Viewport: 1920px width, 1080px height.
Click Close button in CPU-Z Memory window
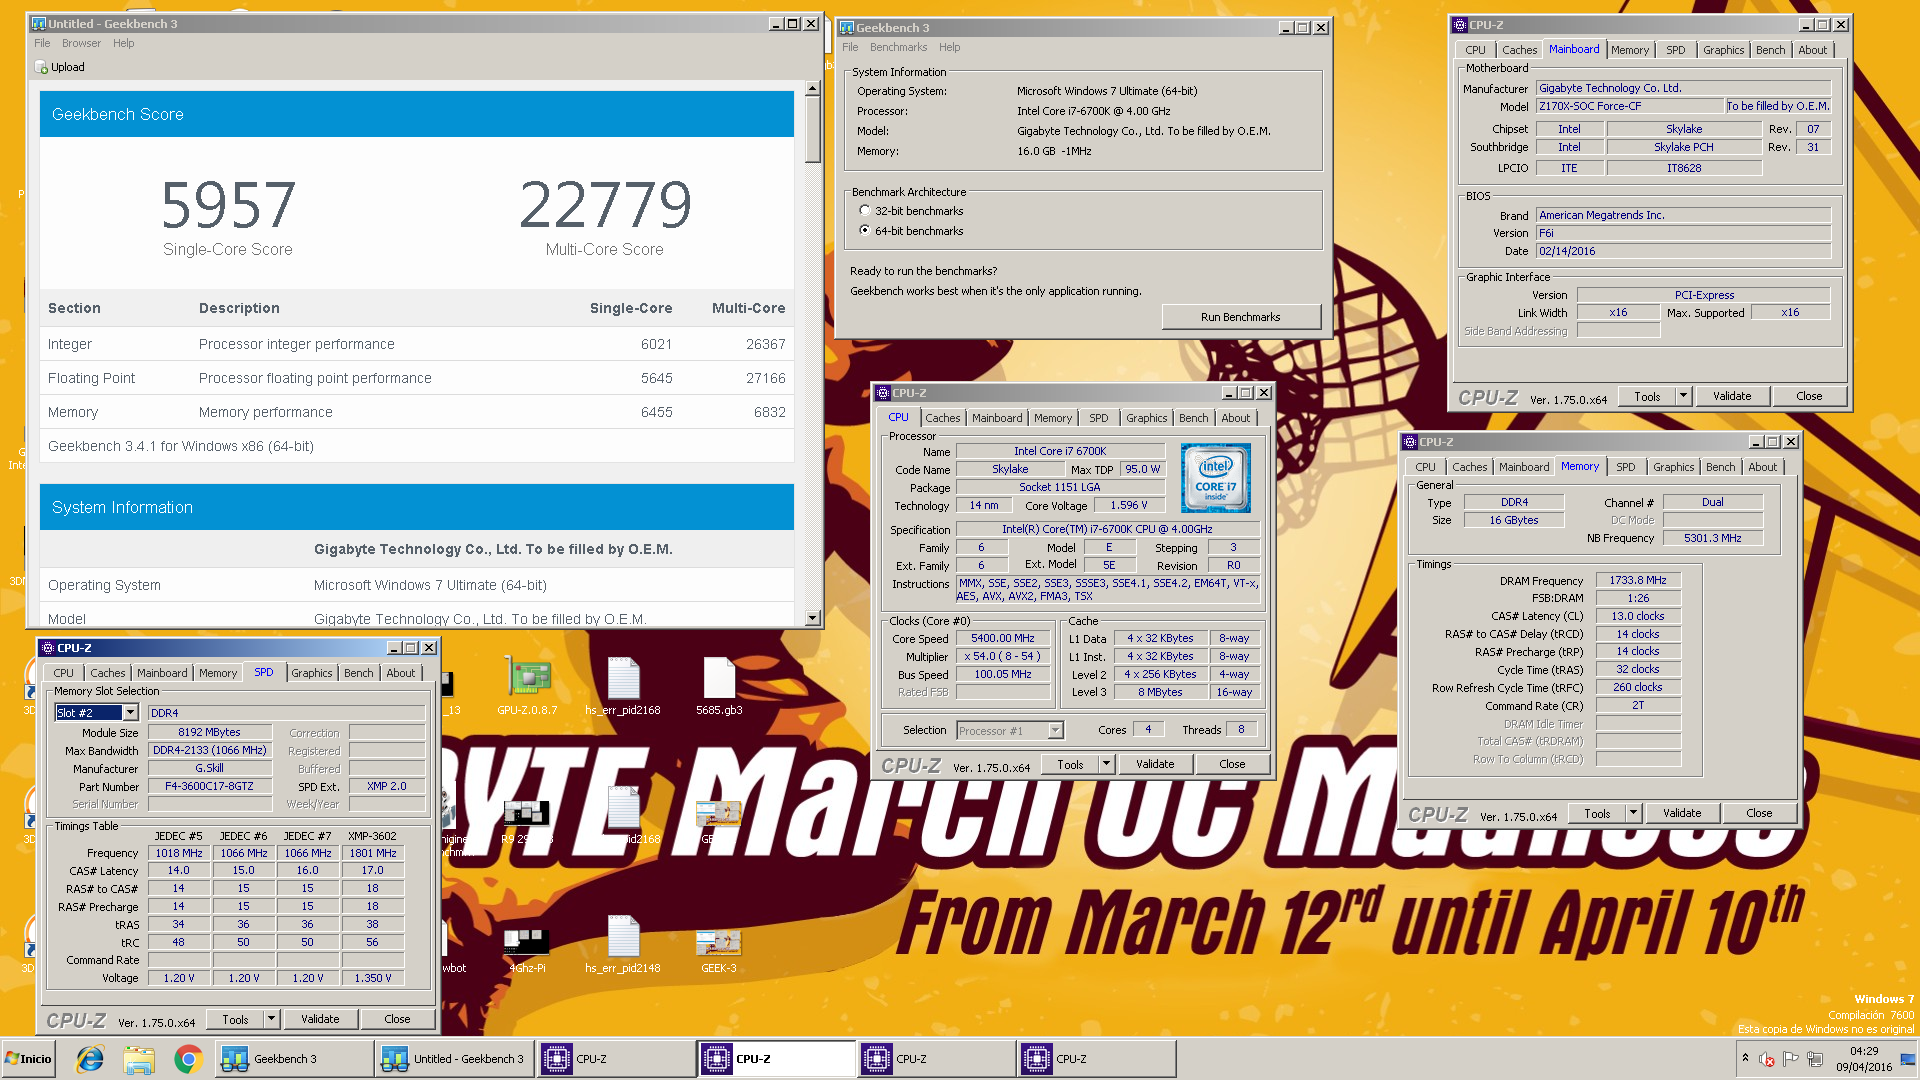[1759, 813]
